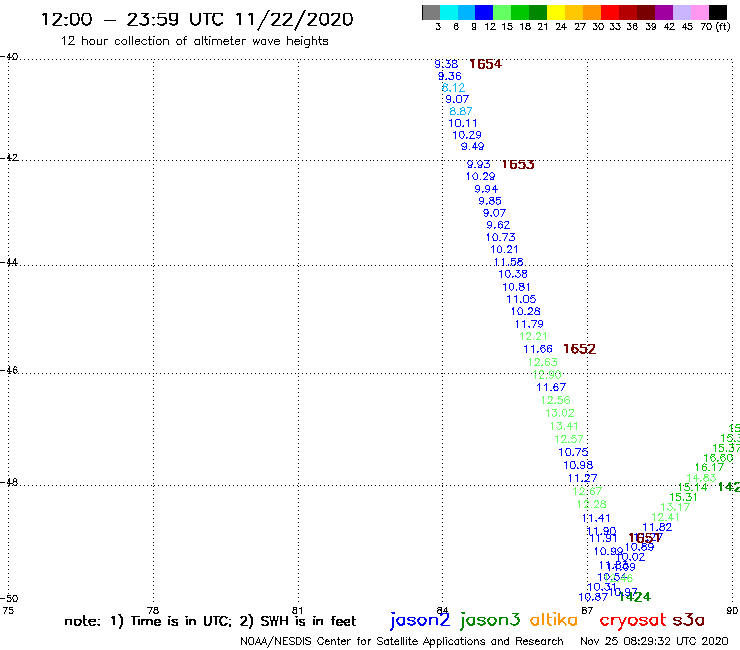This screenshot has width=740, height=650.
Task: Select the pass label 1652
Action: point(580,349)
